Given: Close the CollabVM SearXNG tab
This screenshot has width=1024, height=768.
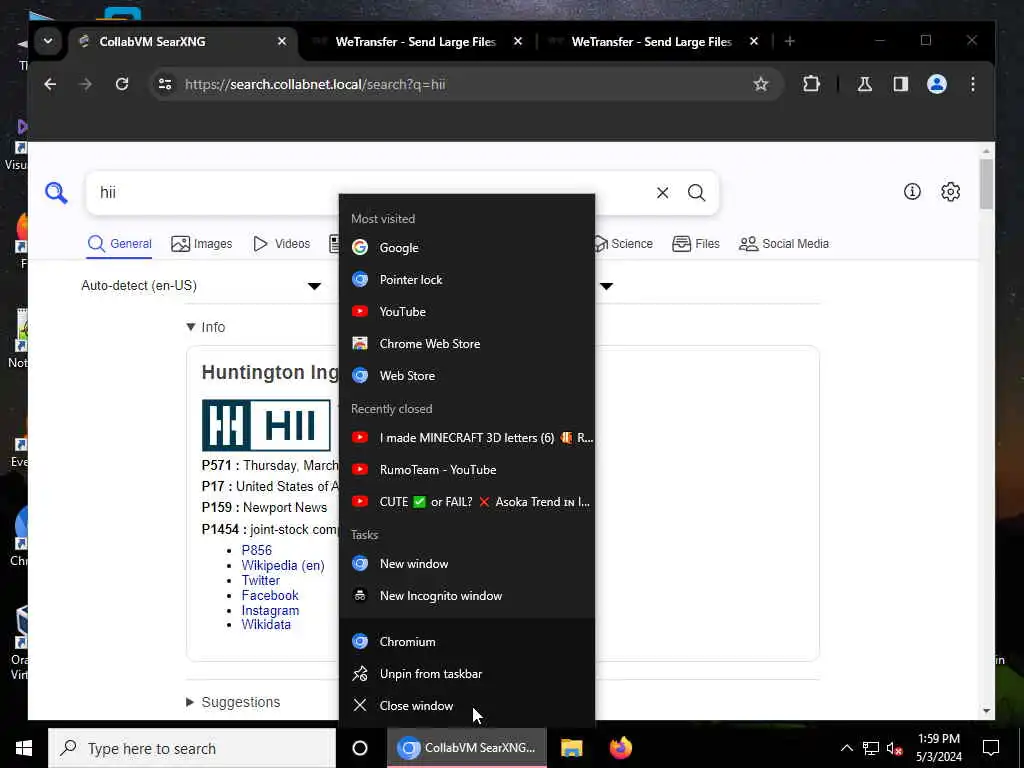Looking at the screenshot, I should pos(281,41).
